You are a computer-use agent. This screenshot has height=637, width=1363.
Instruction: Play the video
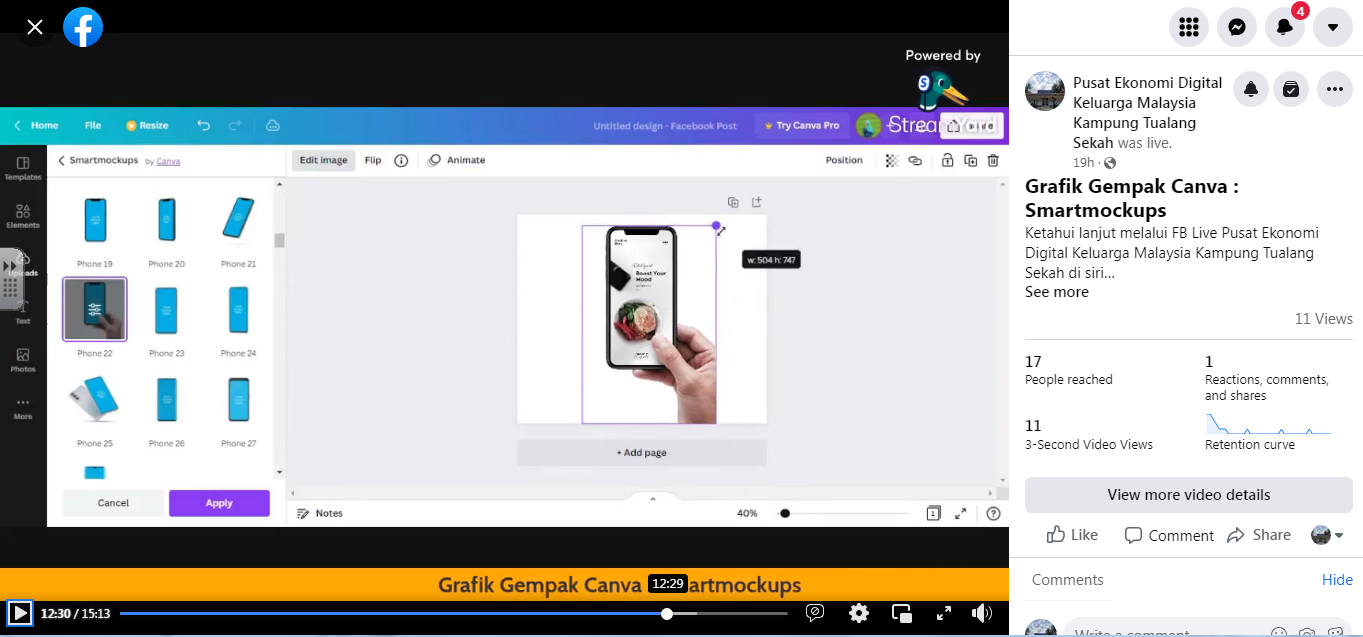20,613
